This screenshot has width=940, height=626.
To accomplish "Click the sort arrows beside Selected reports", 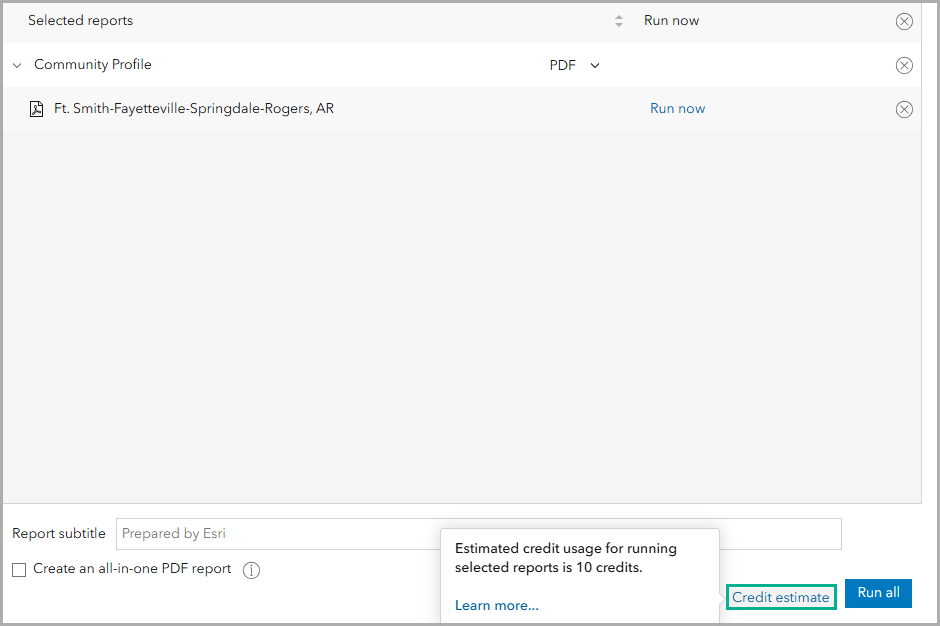I will [x=619, y=20].
